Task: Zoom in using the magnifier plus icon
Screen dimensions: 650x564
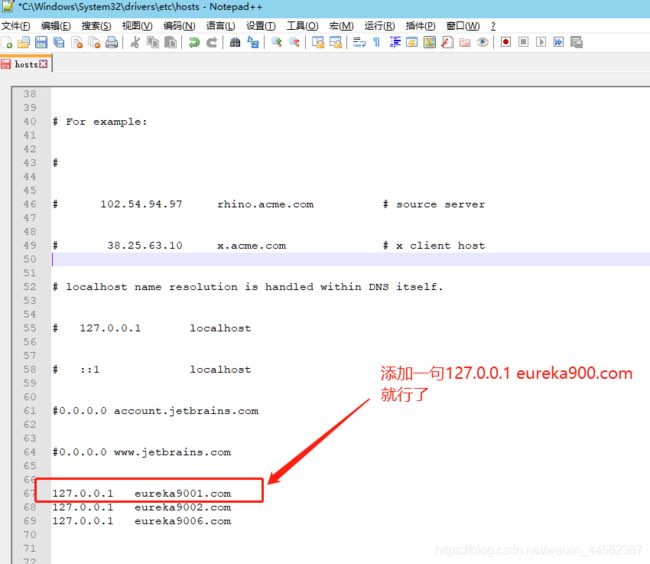Action: (x=276, y=42)
